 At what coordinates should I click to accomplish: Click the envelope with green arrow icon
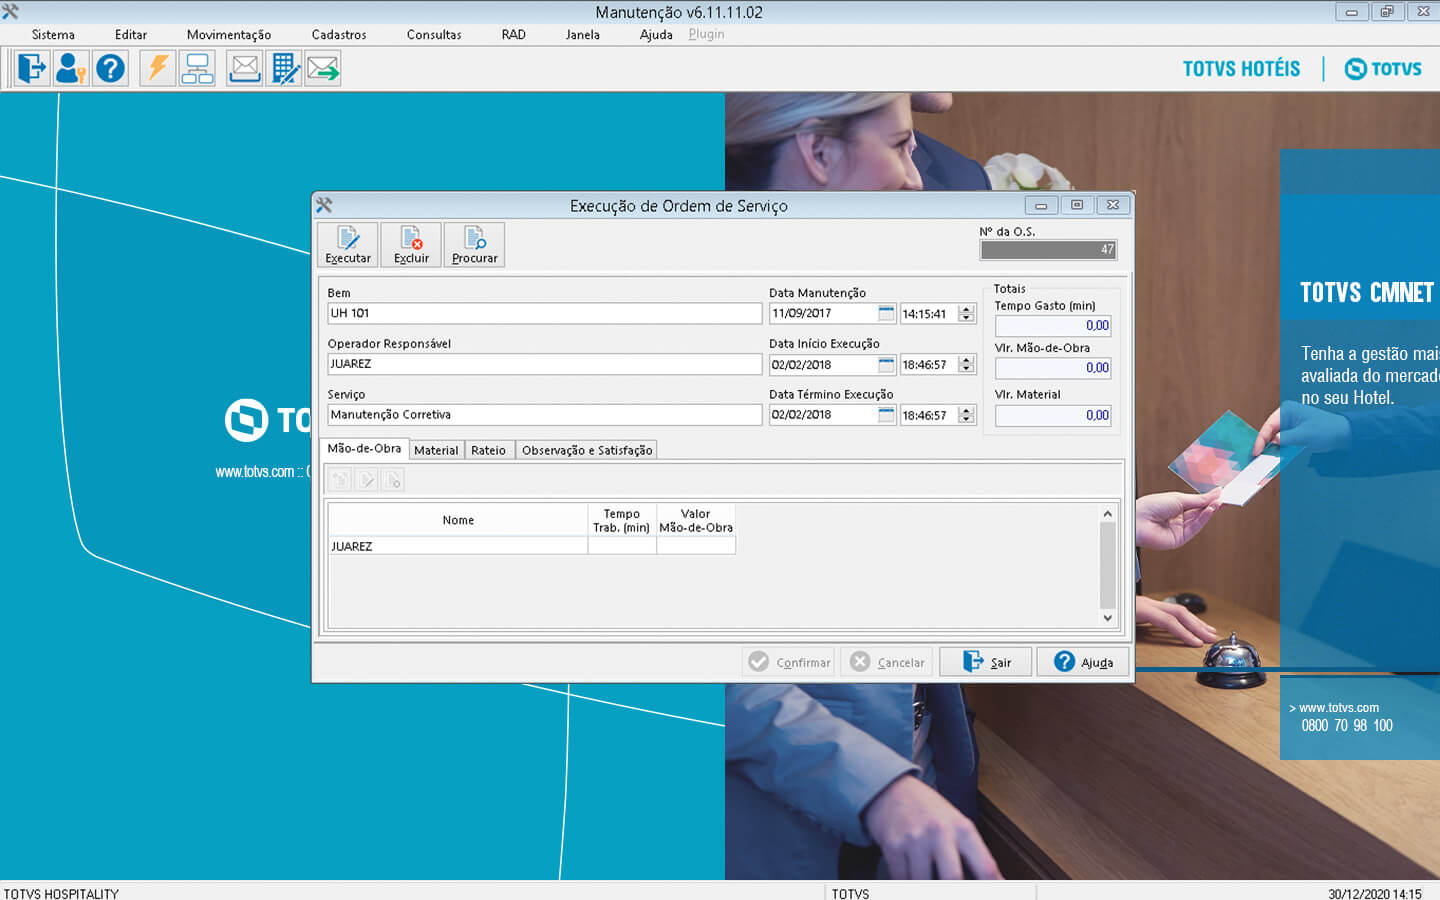tap(323, 69)
